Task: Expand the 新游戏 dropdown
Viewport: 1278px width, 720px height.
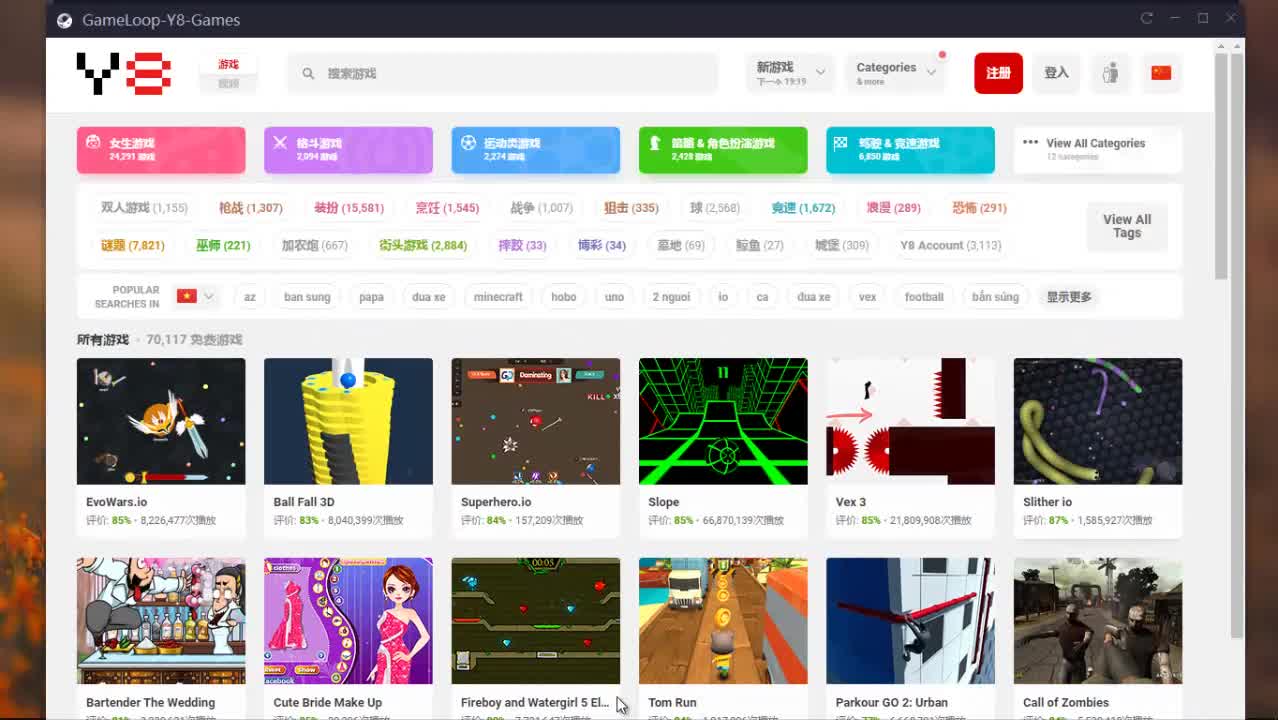Action: click(791, 73)
